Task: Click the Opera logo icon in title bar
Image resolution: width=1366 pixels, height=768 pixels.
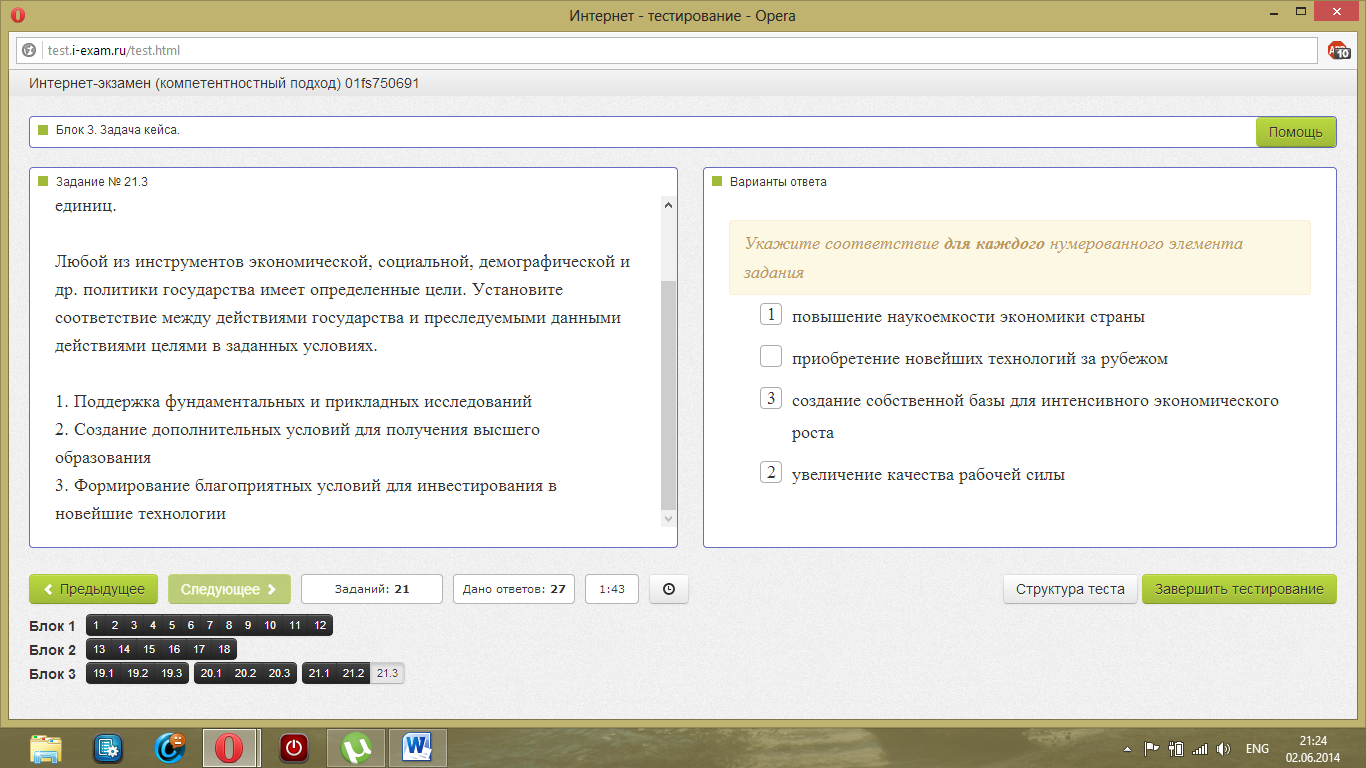Action: pos(17,15)
